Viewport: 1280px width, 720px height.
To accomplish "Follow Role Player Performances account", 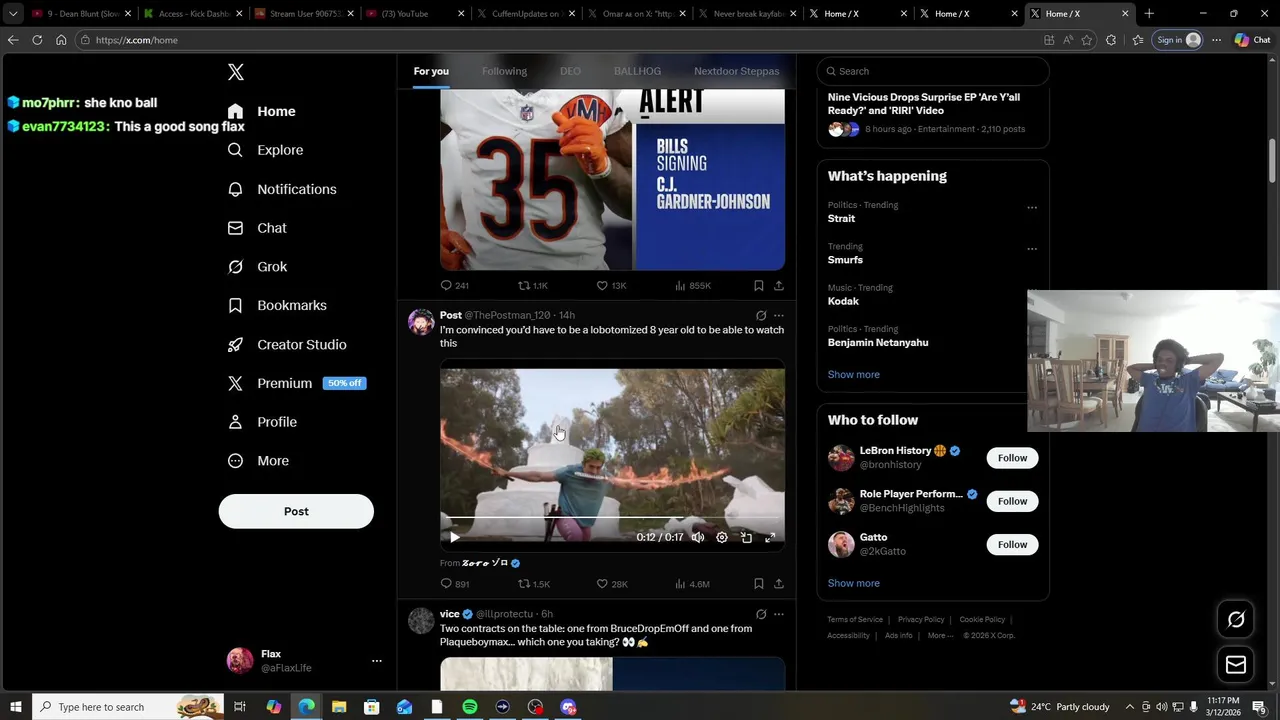I will pos(1012,501).
